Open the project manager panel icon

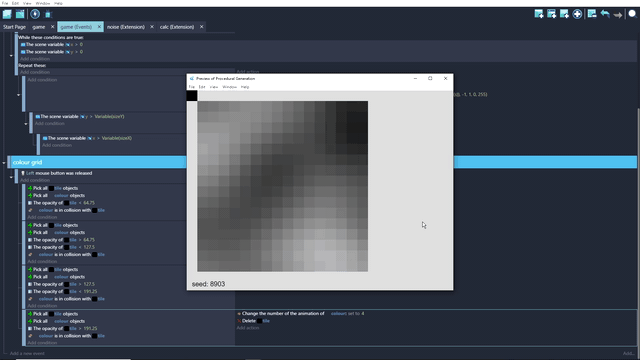point(7,14)
